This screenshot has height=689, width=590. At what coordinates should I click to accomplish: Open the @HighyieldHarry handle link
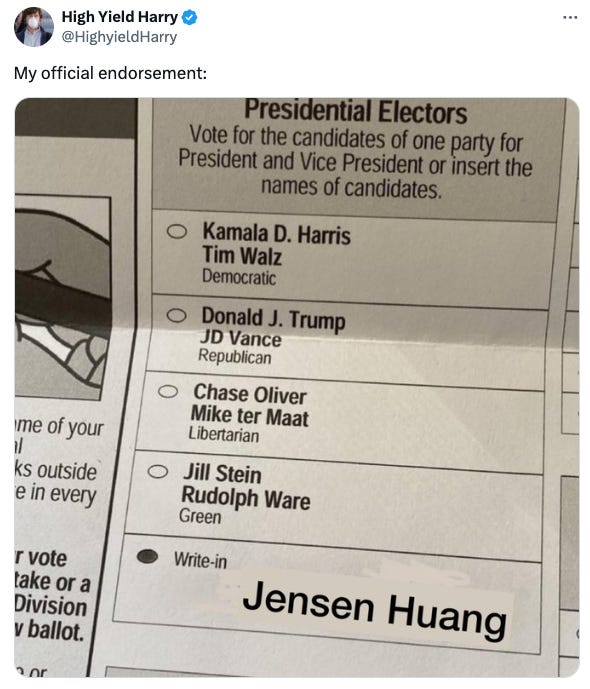[119, 37]
